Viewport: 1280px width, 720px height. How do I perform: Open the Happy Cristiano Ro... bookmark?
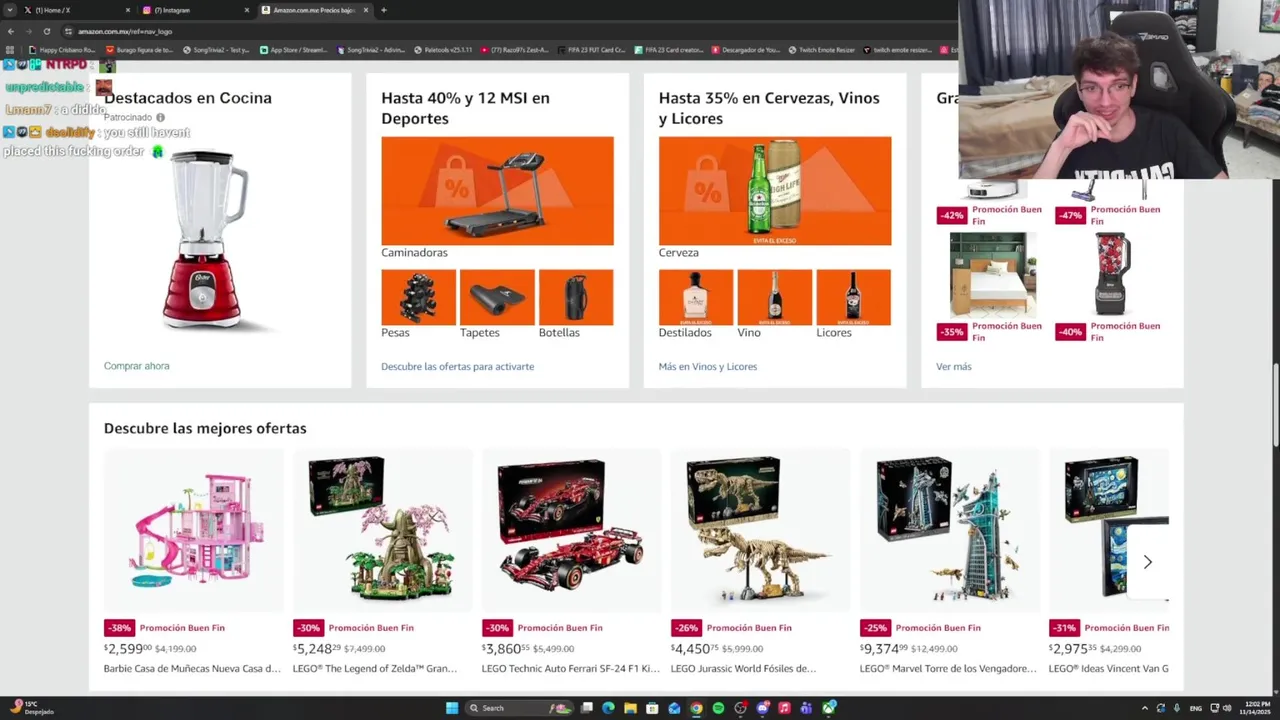click(62, 50)
